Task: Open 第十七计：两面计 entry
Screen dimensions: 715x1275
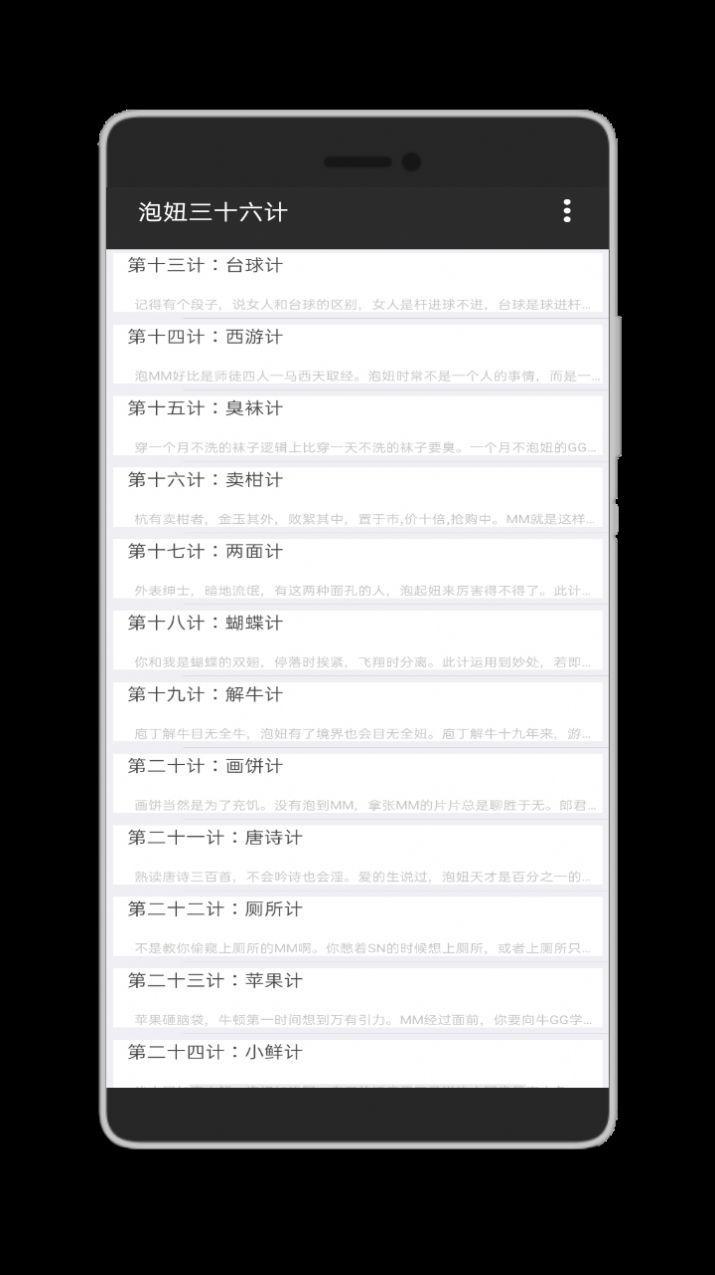Action: pyautogui.click(x=356, y=569)
